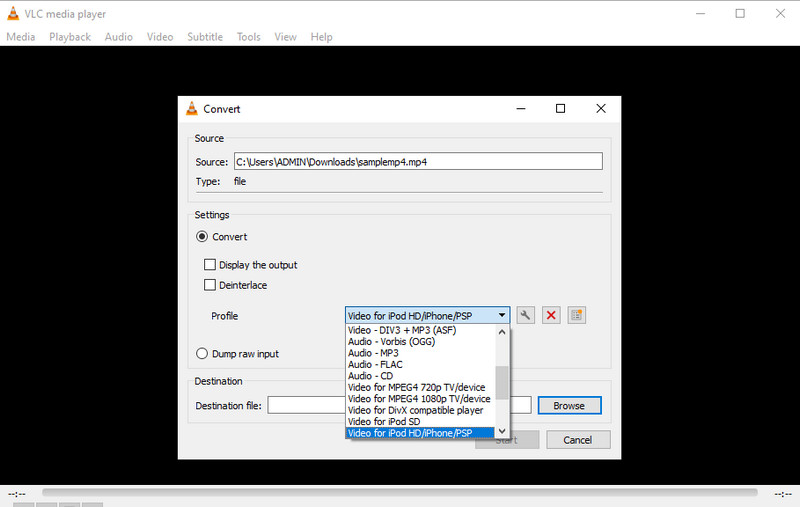Click the VLC cone icon in main title bar

(x=10, y=13)
